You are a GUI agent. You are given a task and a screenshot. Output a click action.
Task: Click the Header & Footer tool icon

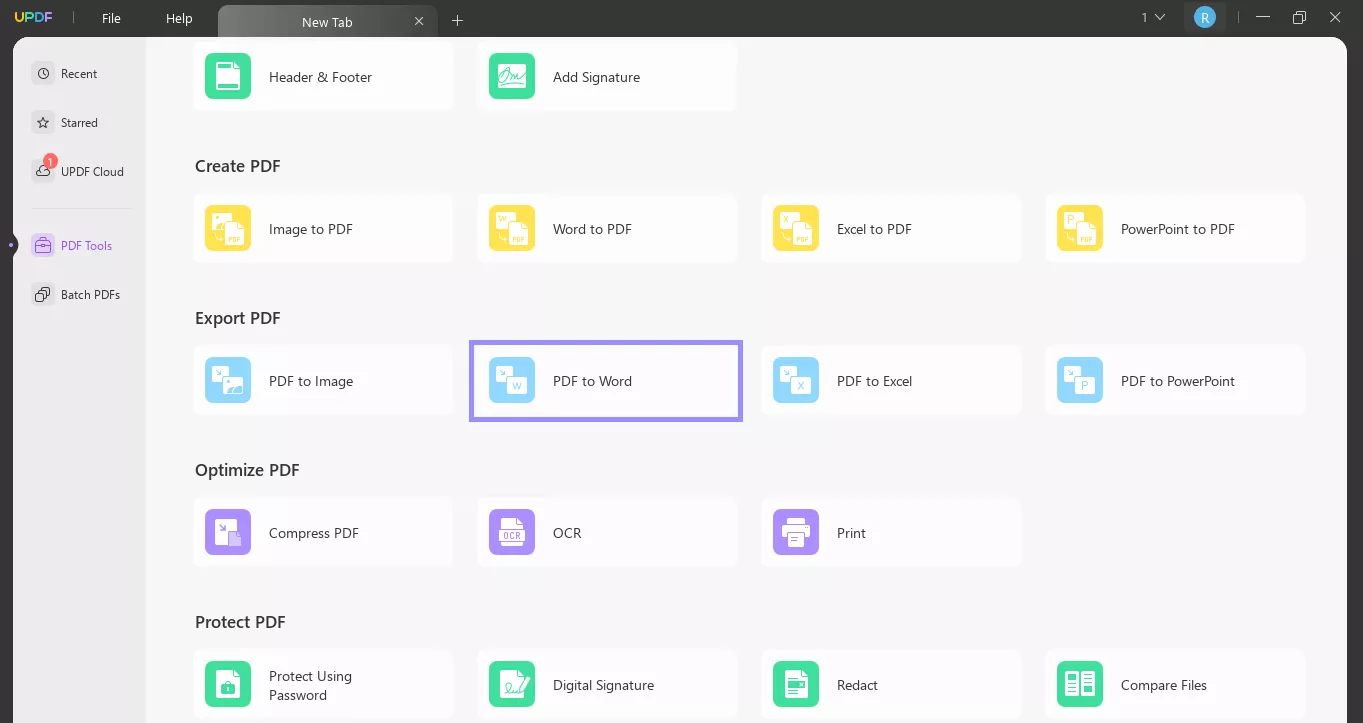[228, 76]
